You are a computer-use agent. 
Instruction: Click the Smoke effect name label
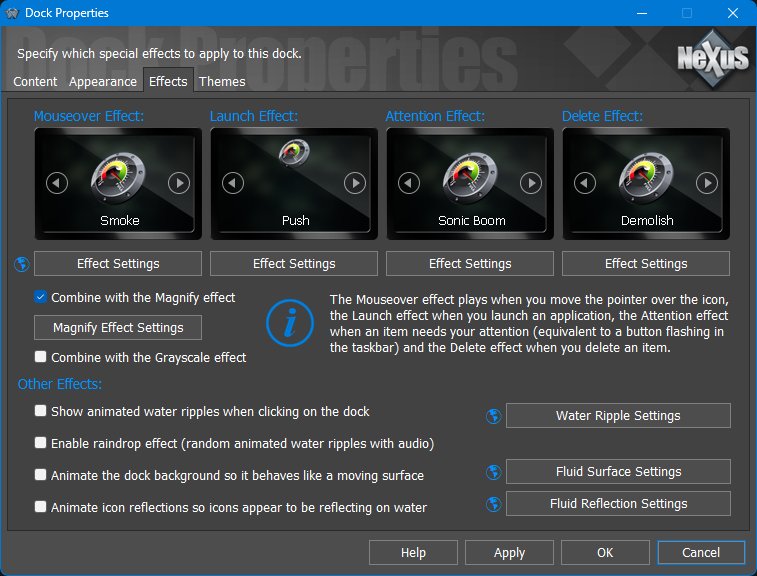coord(120,221)
